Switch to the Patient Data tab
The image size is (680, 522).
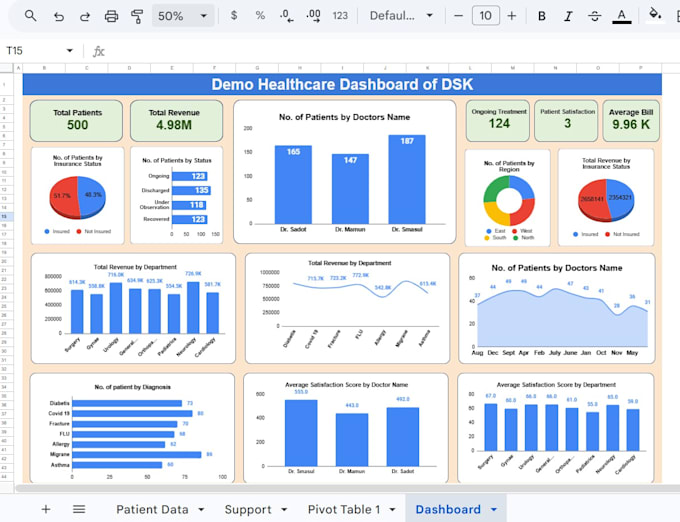point(152,509)
